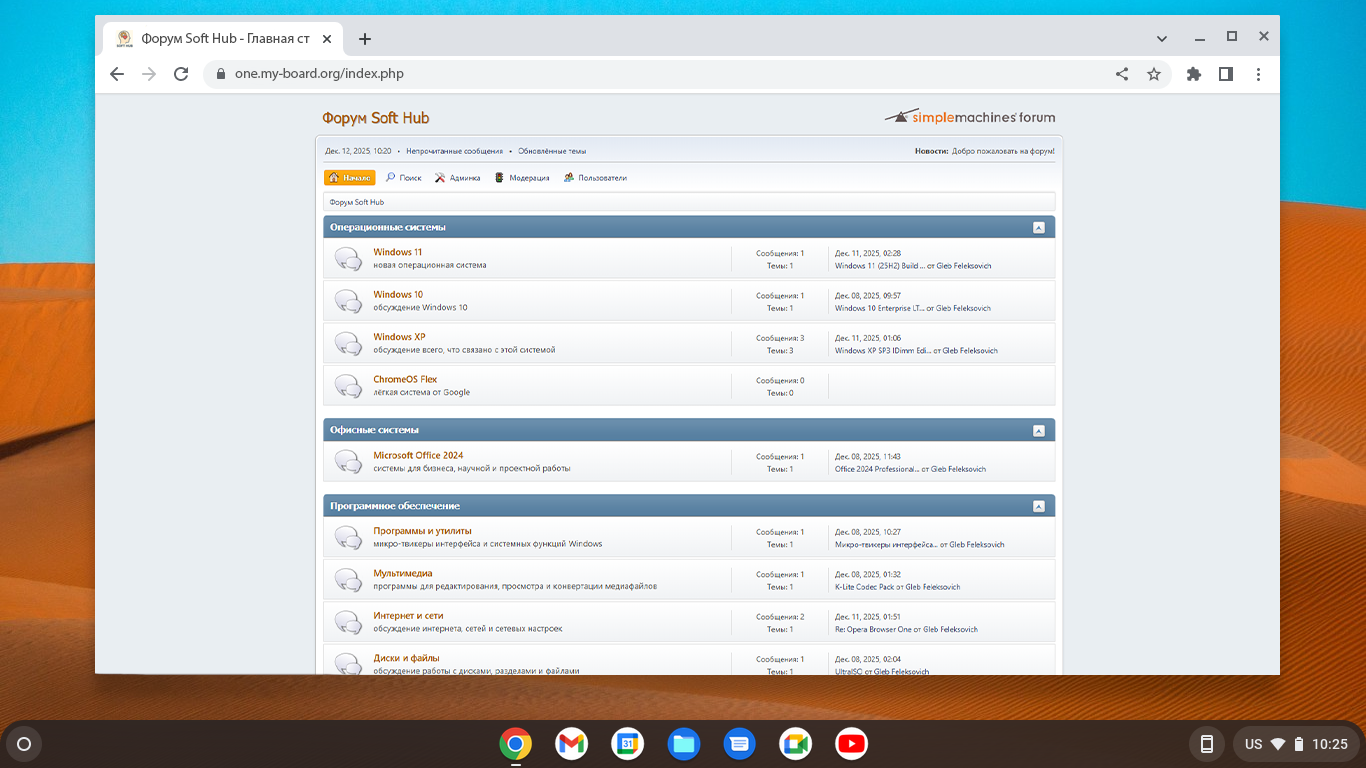This screenshot has width=1366, height=768.
Task: Open the Messages app from the shelf
Action: pyautogui.click(x=740, y=744)
